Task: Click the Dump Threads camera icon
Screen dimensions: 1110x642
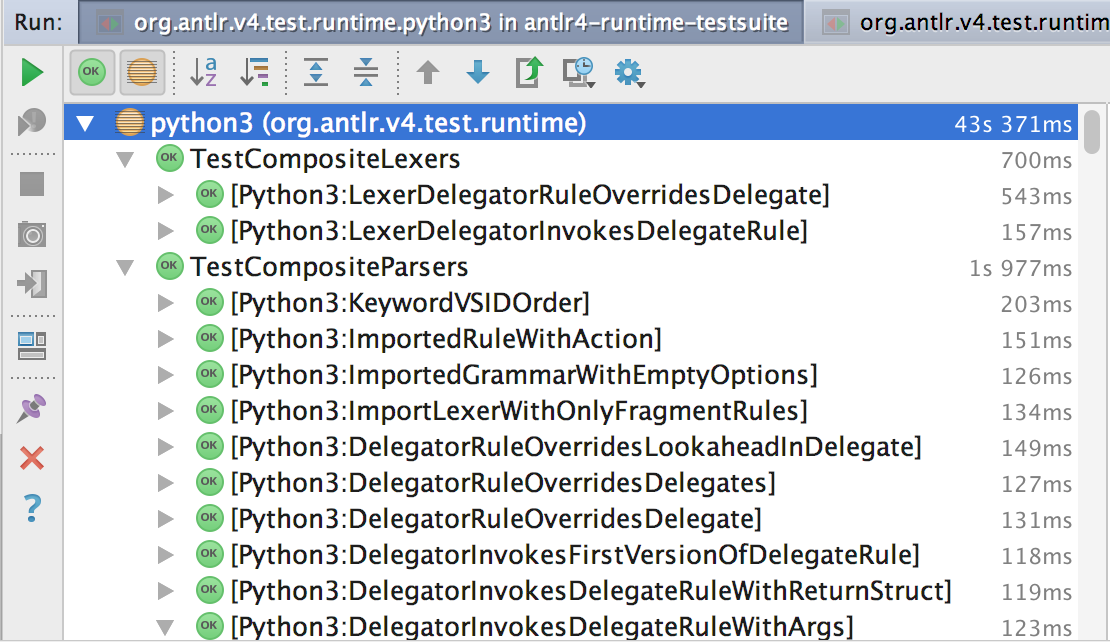Action: click(x=32, y=235)
